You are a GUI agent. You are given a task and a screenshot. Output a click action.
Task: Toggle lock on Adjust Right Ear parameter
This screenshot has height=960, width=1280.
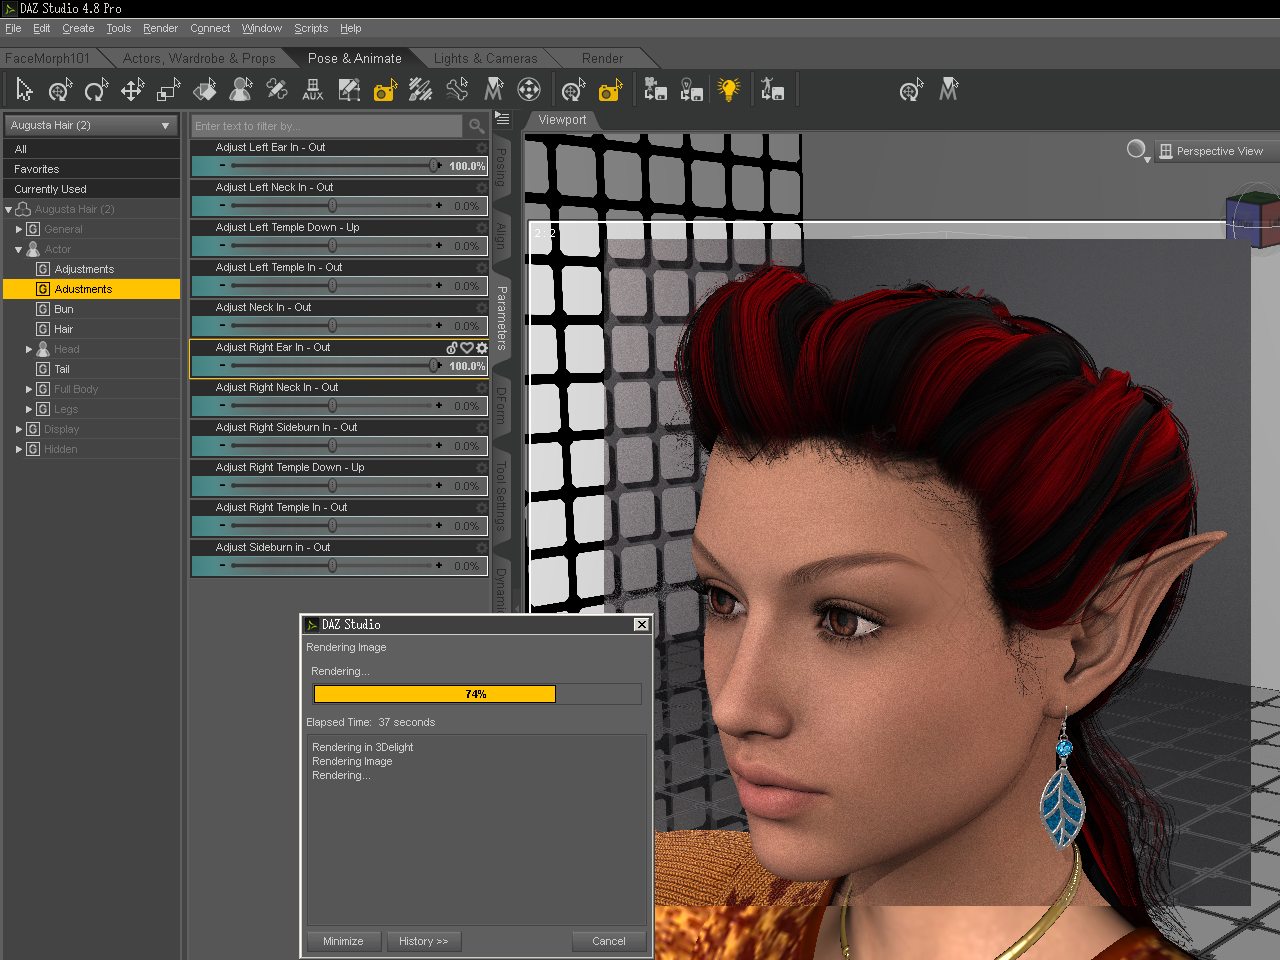(x=452, y=348)
